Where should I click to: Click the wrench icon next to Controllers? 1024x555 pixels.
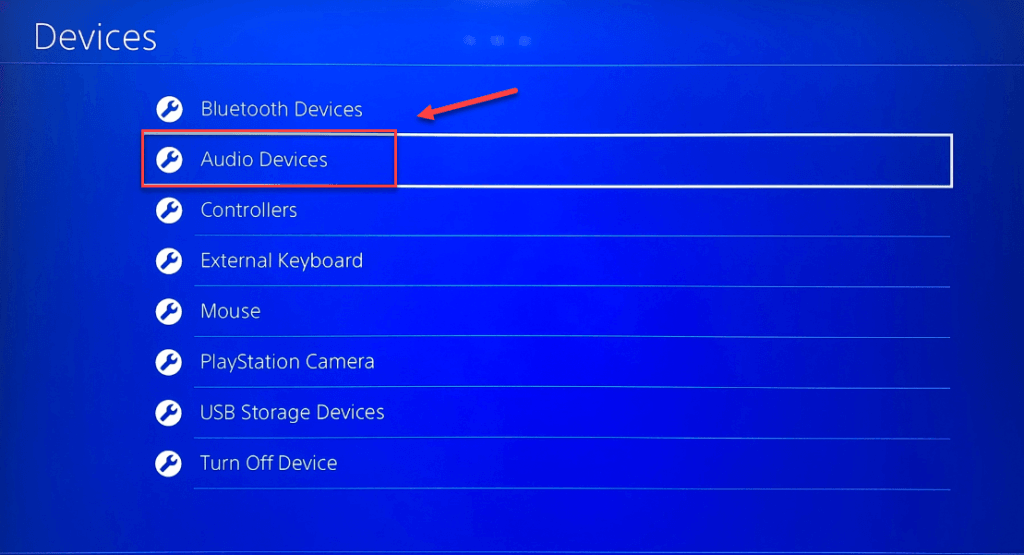click(169, 210)
